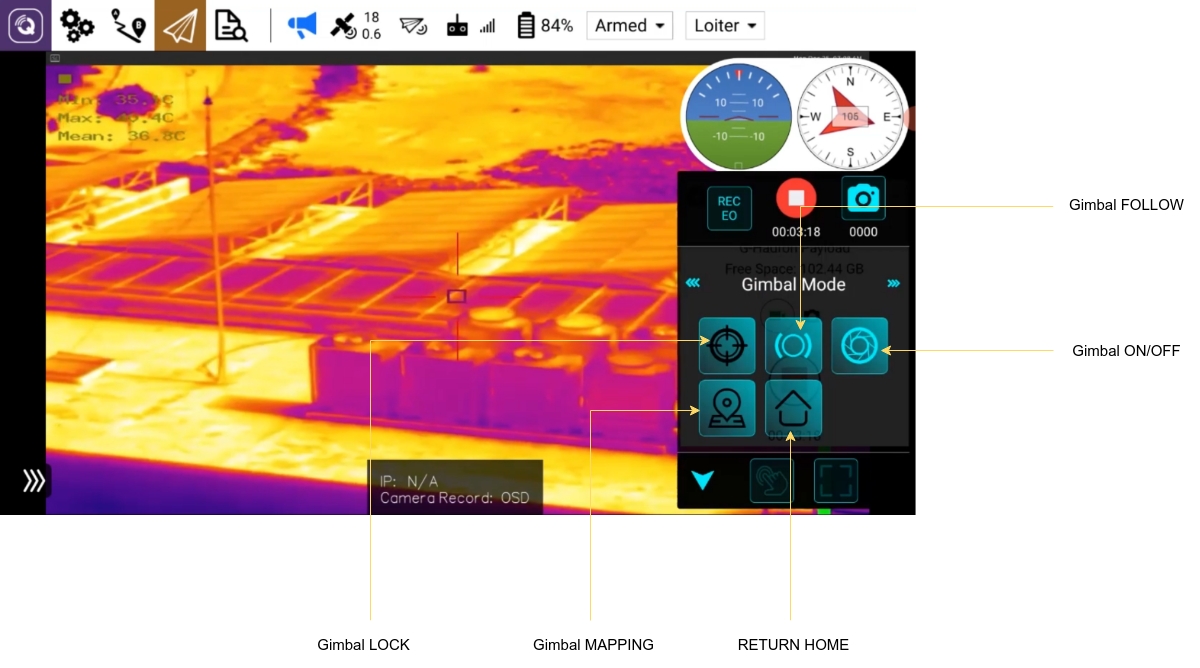
Task: Capture a photo with camera icon
Action: (x=863, y=199)
